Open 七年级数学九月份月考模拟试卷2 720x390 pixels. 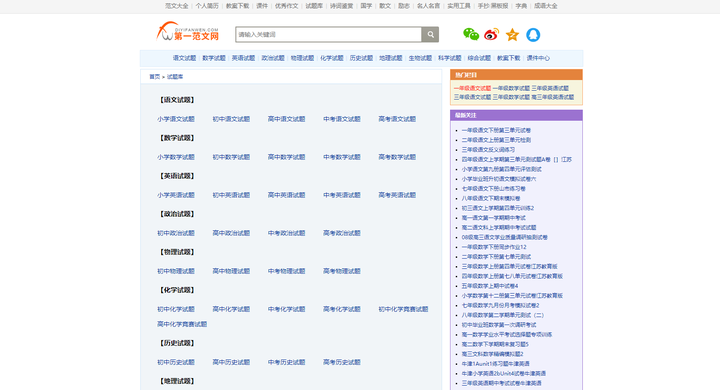[x=501, y=305]
